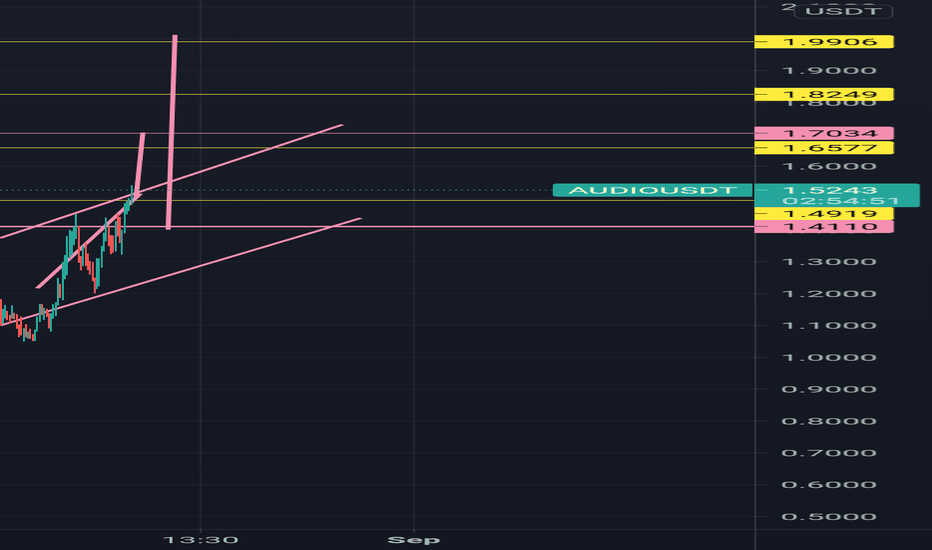Click the AUDIOUSDT symbol label
The width and height of the screenshot is (932, 550).
coord(653,190)
